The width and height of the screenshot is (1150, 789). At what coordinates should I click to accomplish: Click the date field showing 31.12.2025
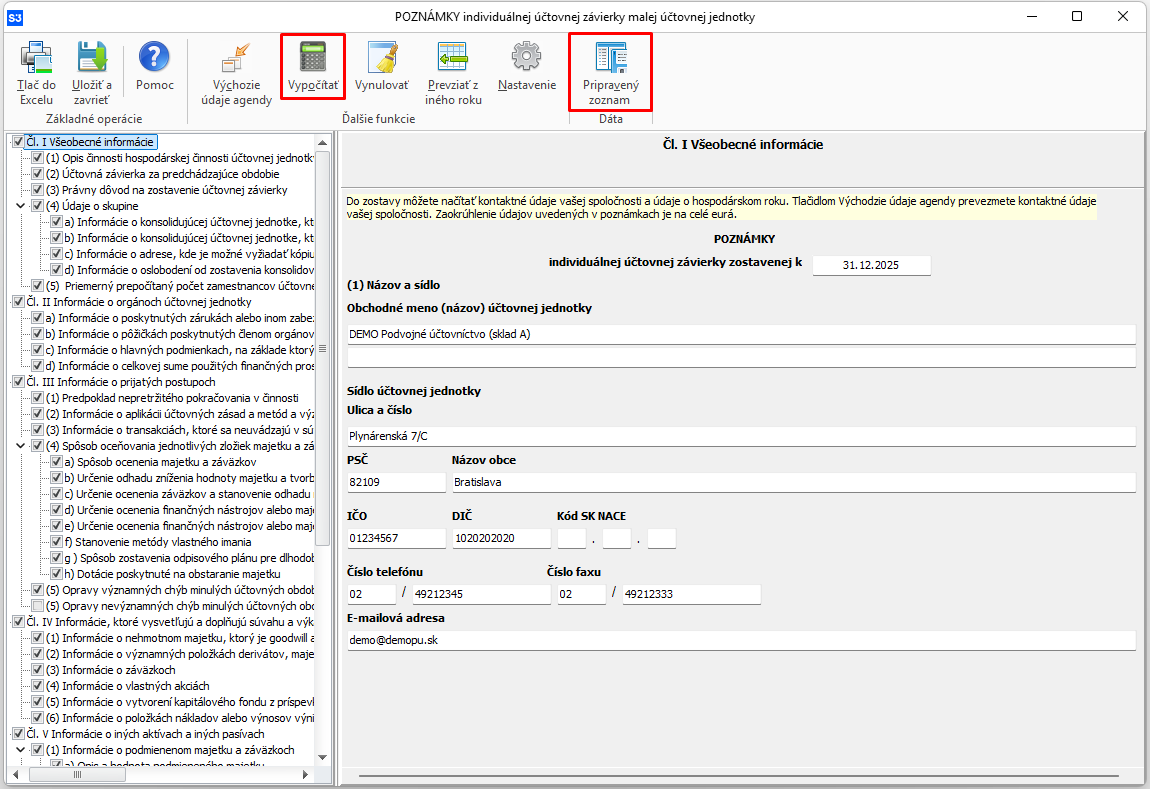click(x=871, y=265)
